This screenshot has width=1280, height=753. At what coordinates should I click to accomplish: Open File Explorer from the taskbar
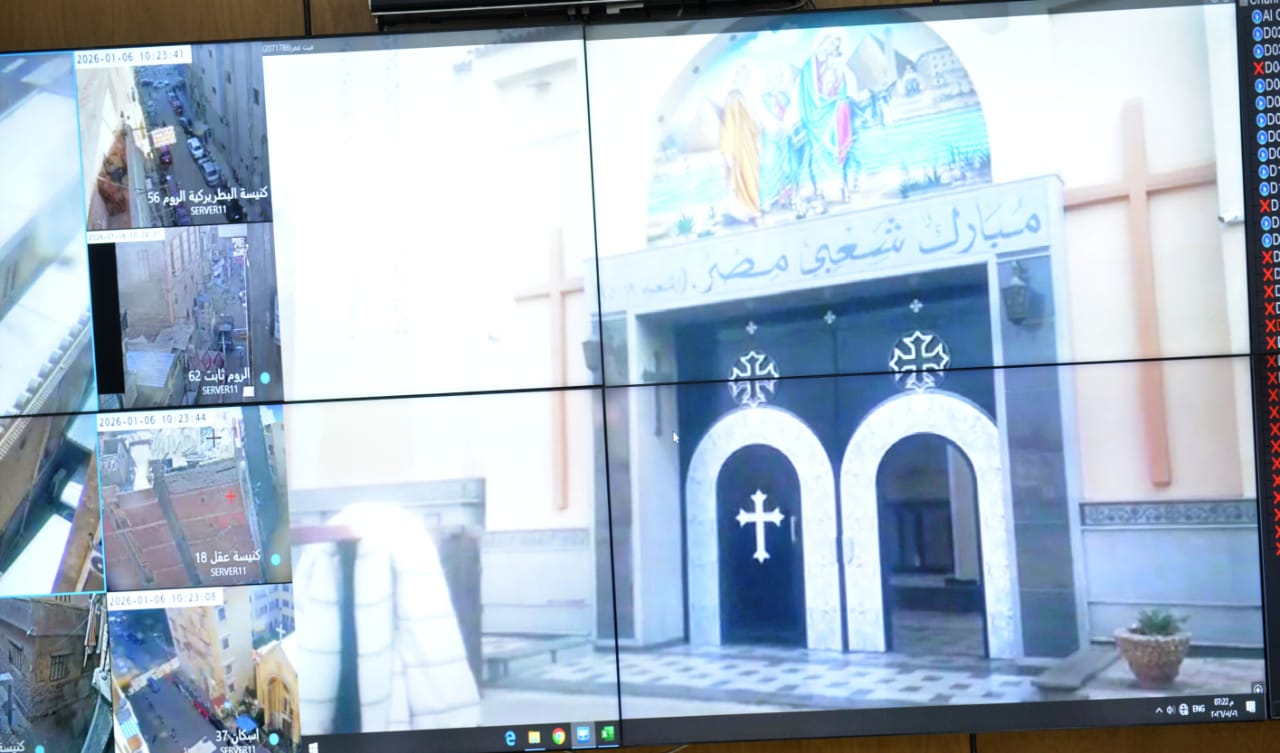pos(534,737)
